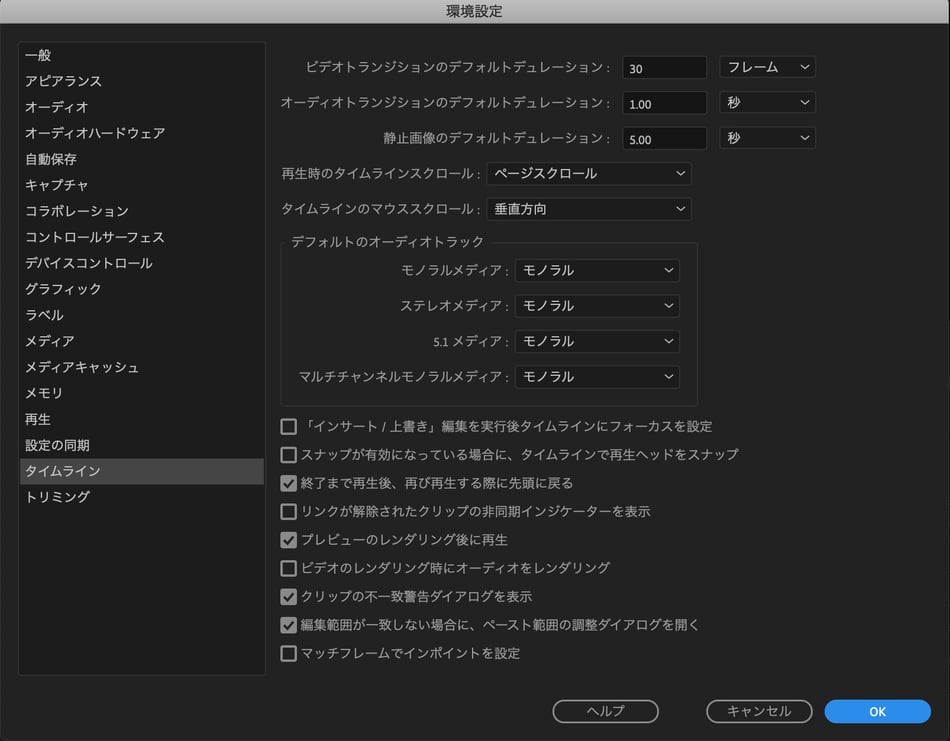Enable the マッチフレームでインポイントを設定 checkbox
The height and width of the screenshot is (741, 950).
point(289,654)
